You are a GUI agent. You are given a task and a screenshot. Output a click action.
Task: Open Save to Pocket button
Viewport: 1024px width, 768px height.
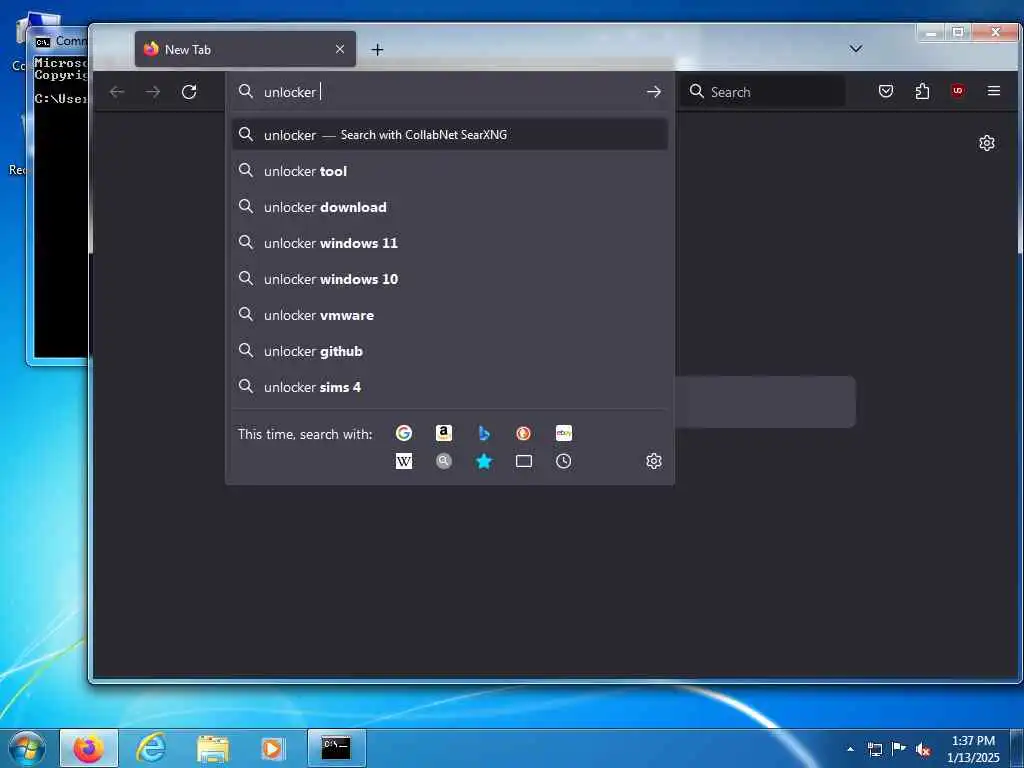tap(886, 91)
